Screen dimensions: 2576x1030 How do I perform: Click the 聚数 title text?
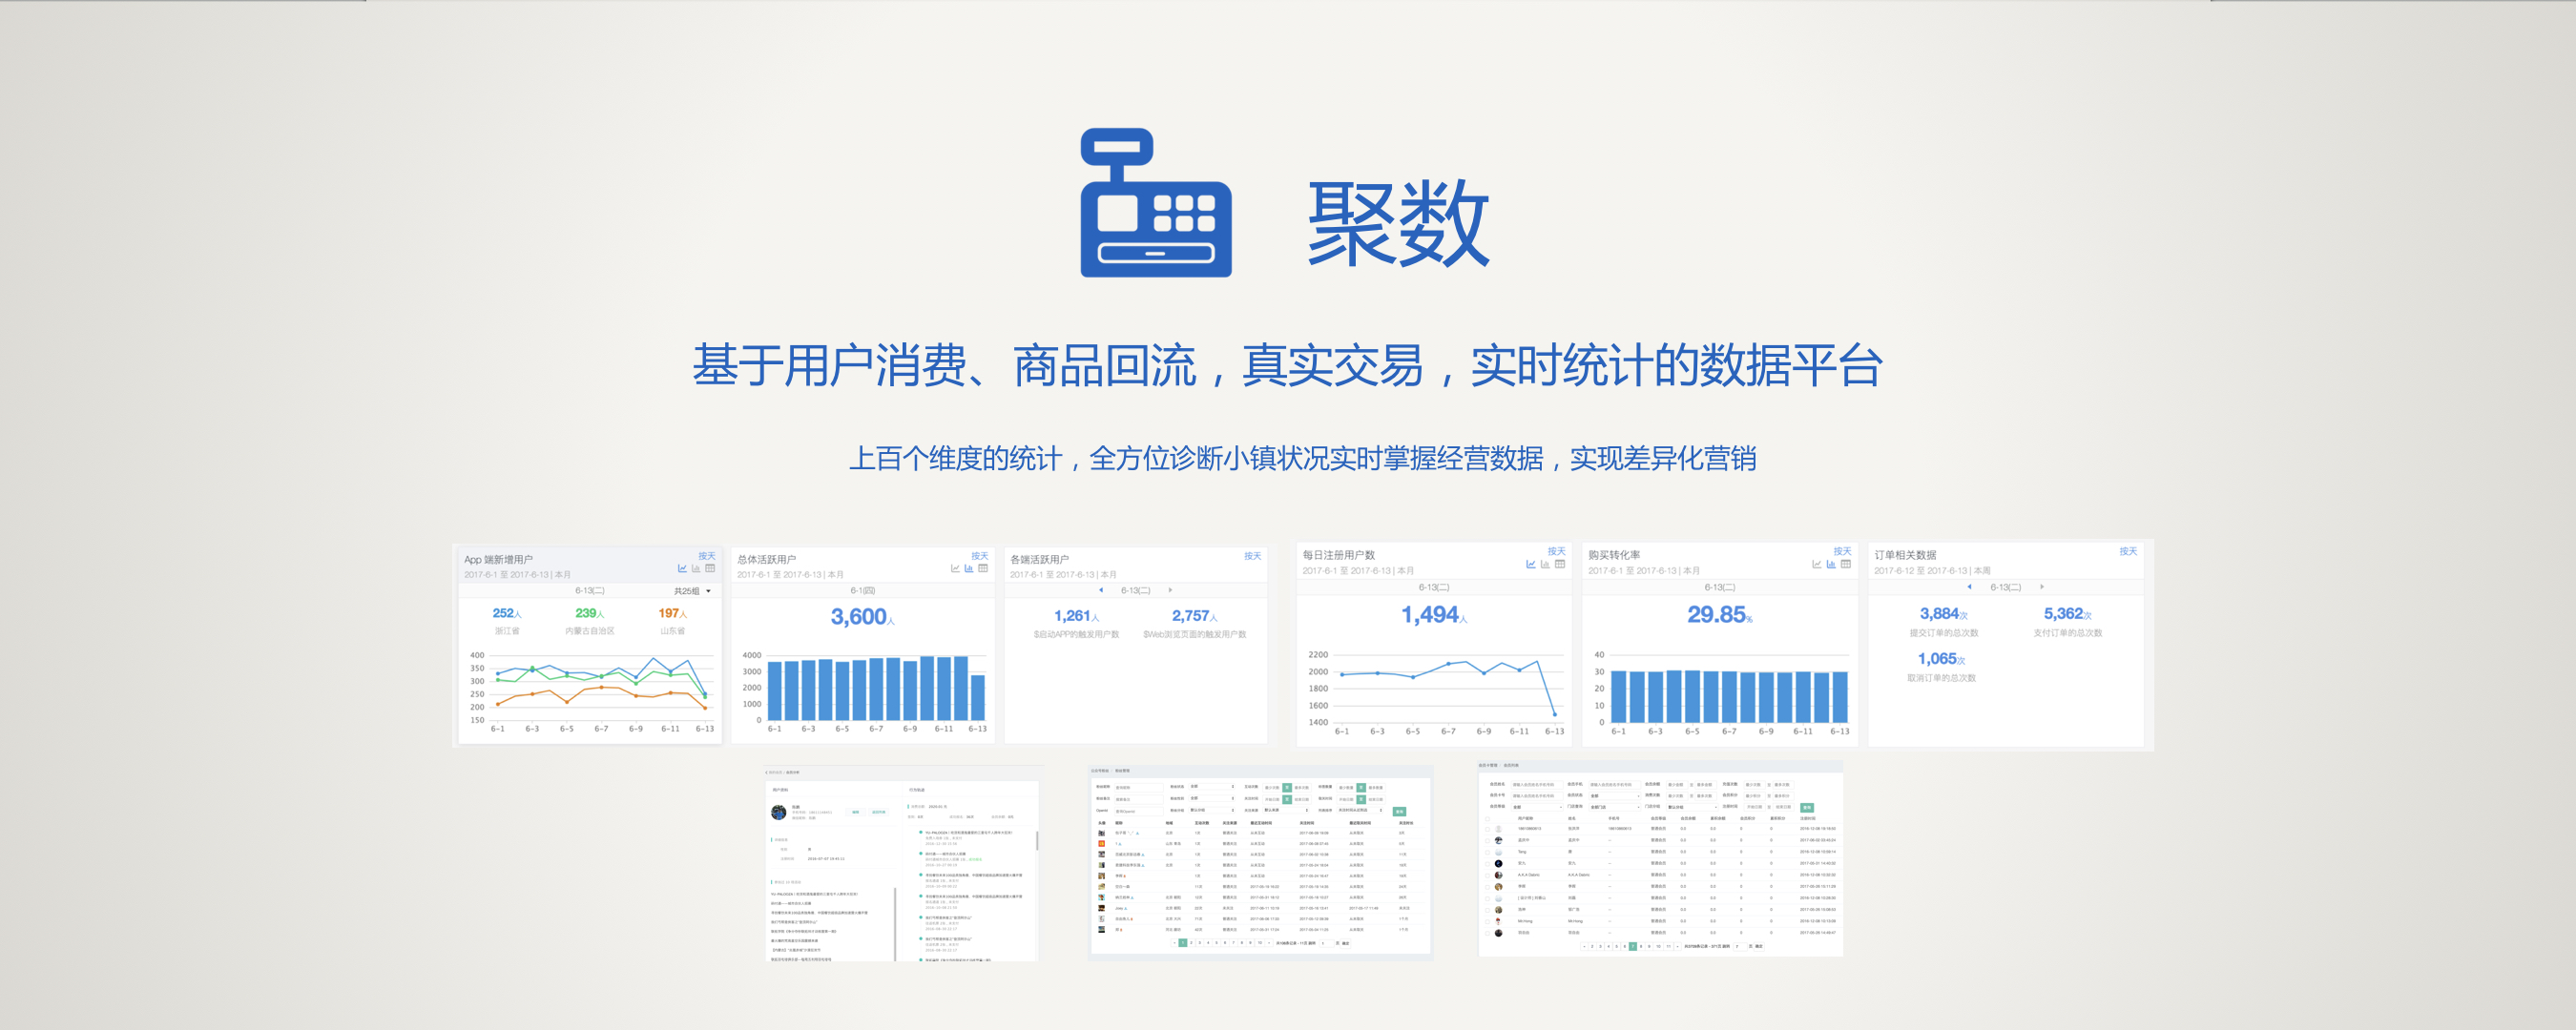[1399, 223]
